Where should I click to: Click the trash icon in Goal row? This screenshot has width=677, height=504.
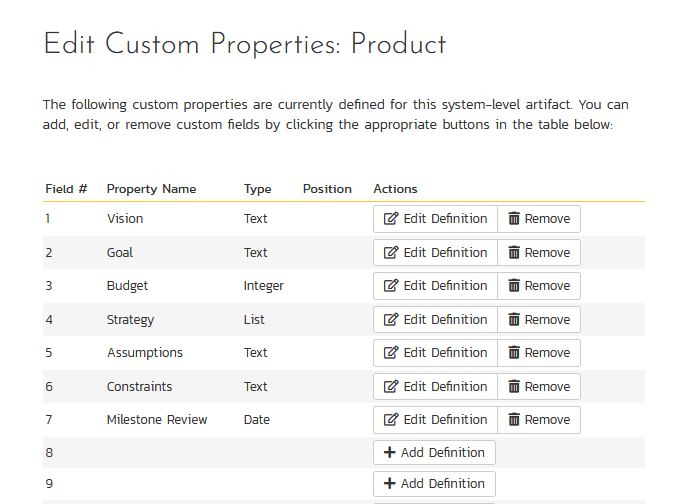pos(514,253)
